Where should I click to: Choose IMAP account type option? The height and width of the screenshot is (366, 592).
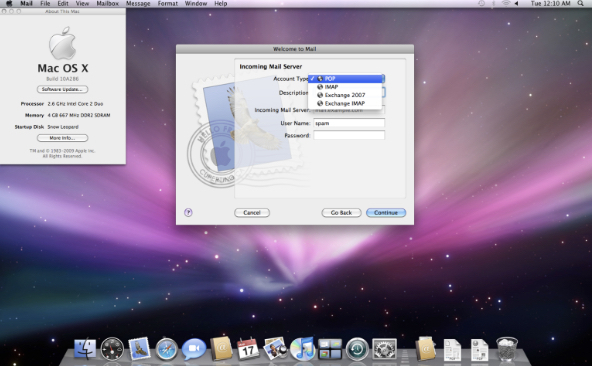pyautogui.click(x=345, y=87)
